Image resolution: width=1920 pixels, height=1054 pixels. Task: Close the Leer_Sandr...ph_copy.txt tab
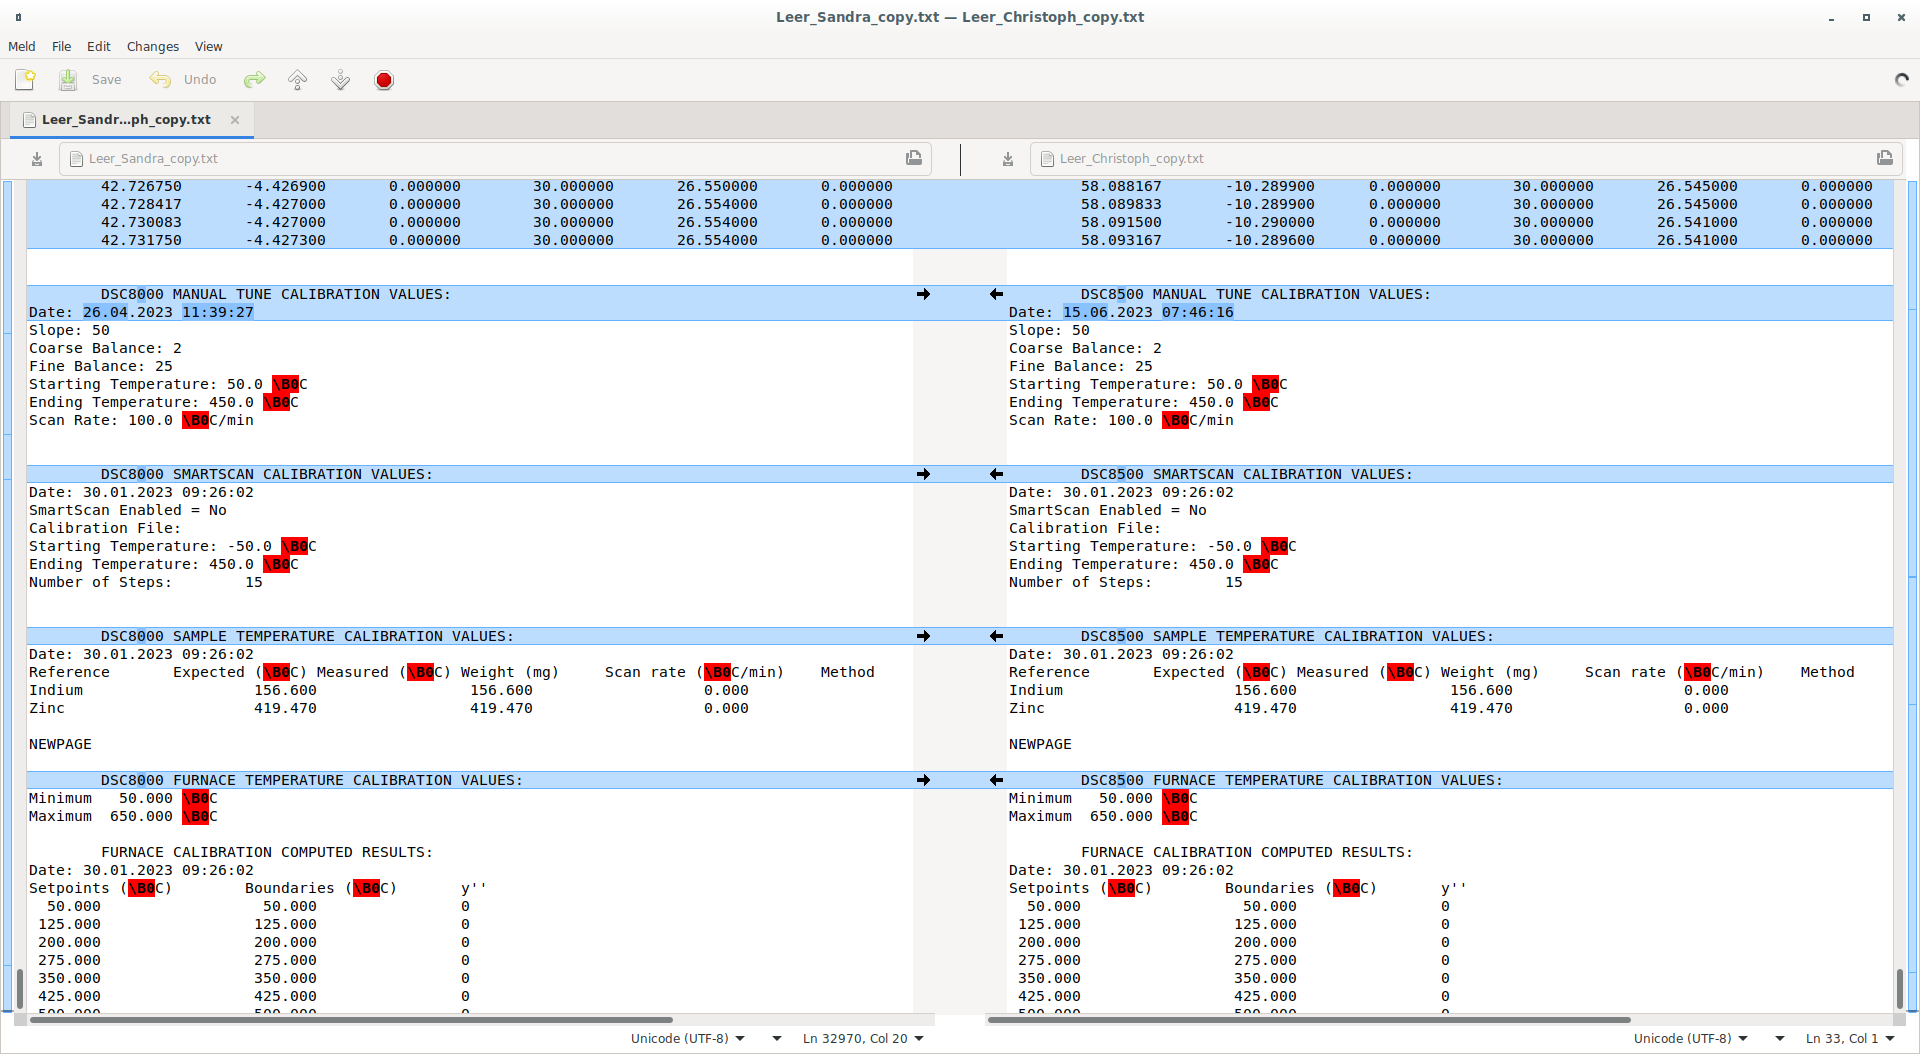coord(235,120)
